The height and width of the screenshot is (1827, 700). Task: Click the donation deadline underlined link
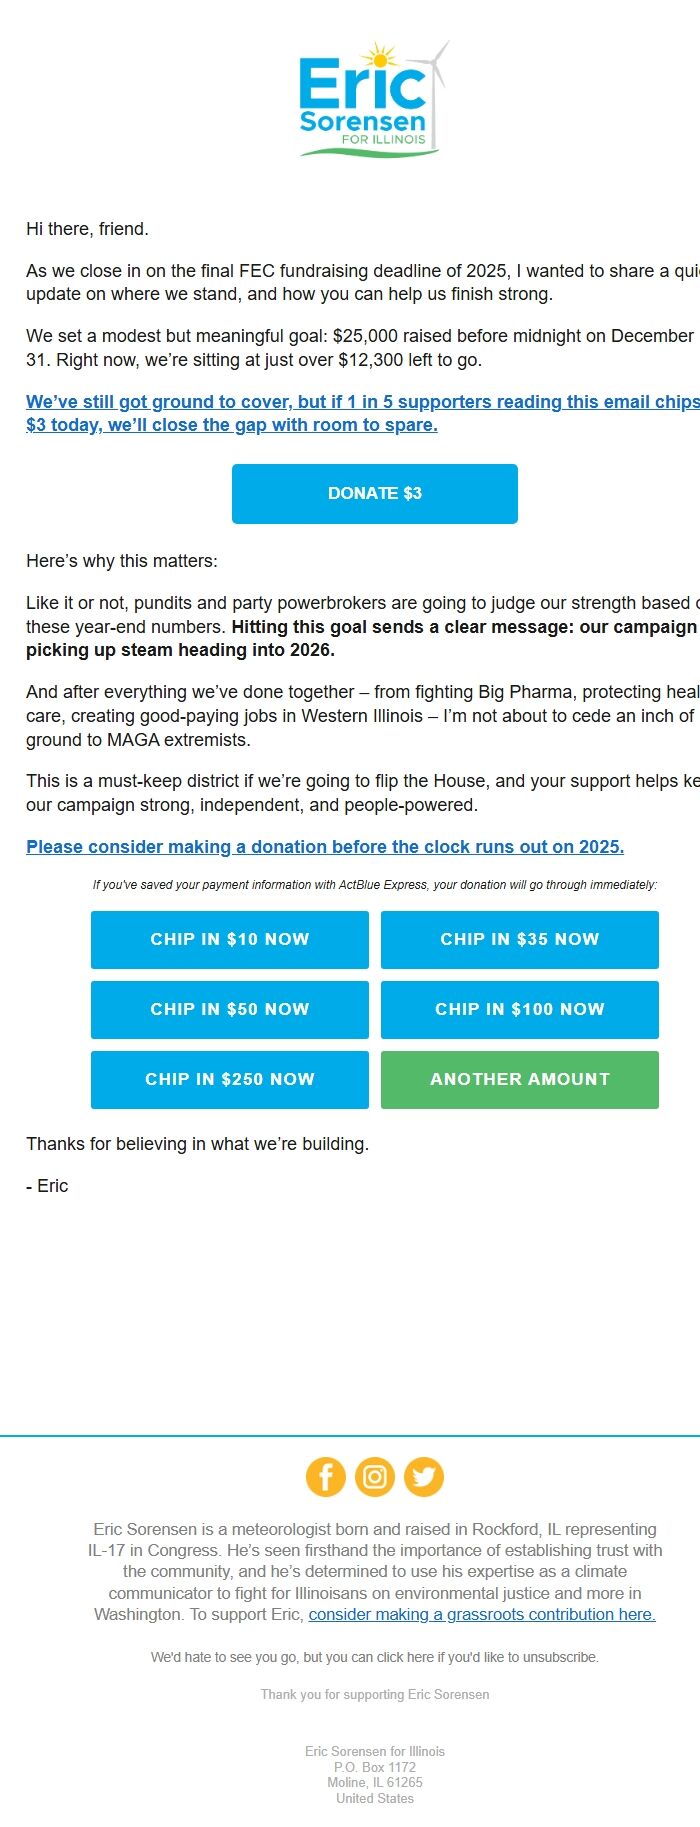click(x=326, y=846)
